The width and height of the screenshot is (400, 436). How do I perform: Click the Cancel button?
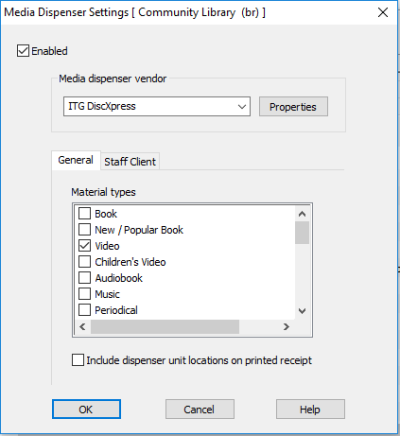coord(200,409)
